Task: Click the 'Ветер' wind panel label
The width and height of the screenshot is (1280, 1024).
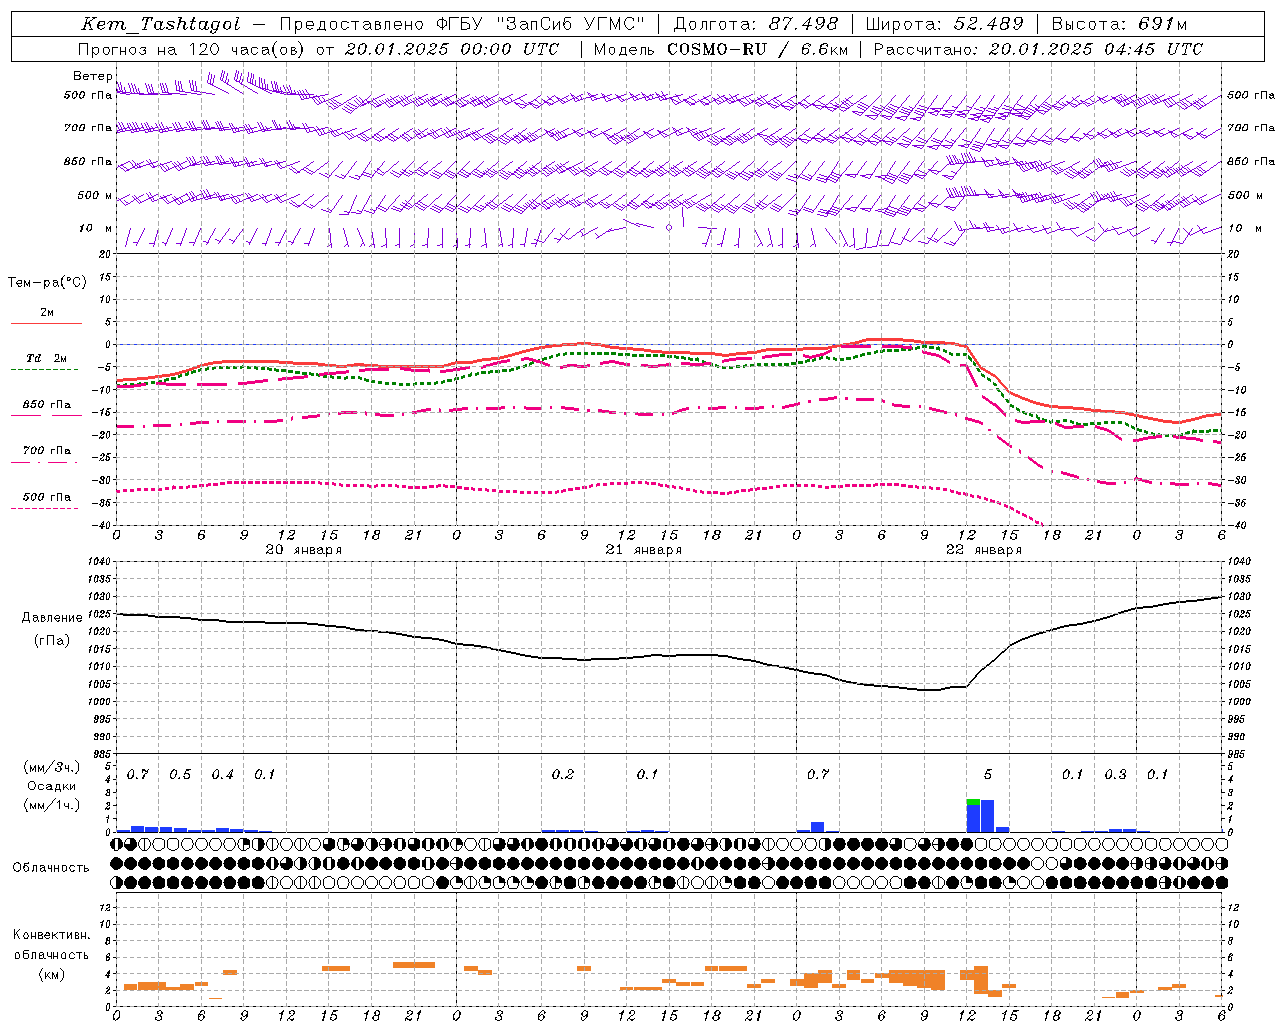Action: click(x=93, y=76)
